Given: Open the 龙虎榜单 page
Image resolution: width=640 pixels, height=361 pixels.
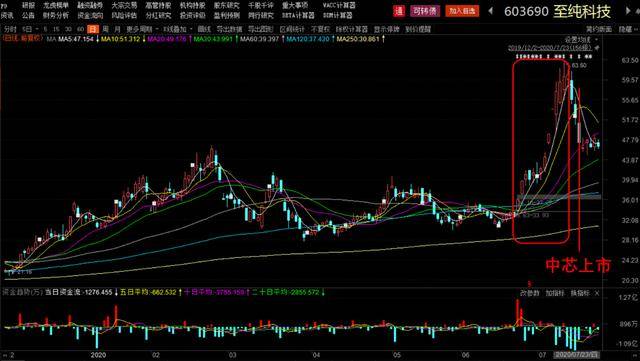Looking at the screenshot, I should [56, 6].
